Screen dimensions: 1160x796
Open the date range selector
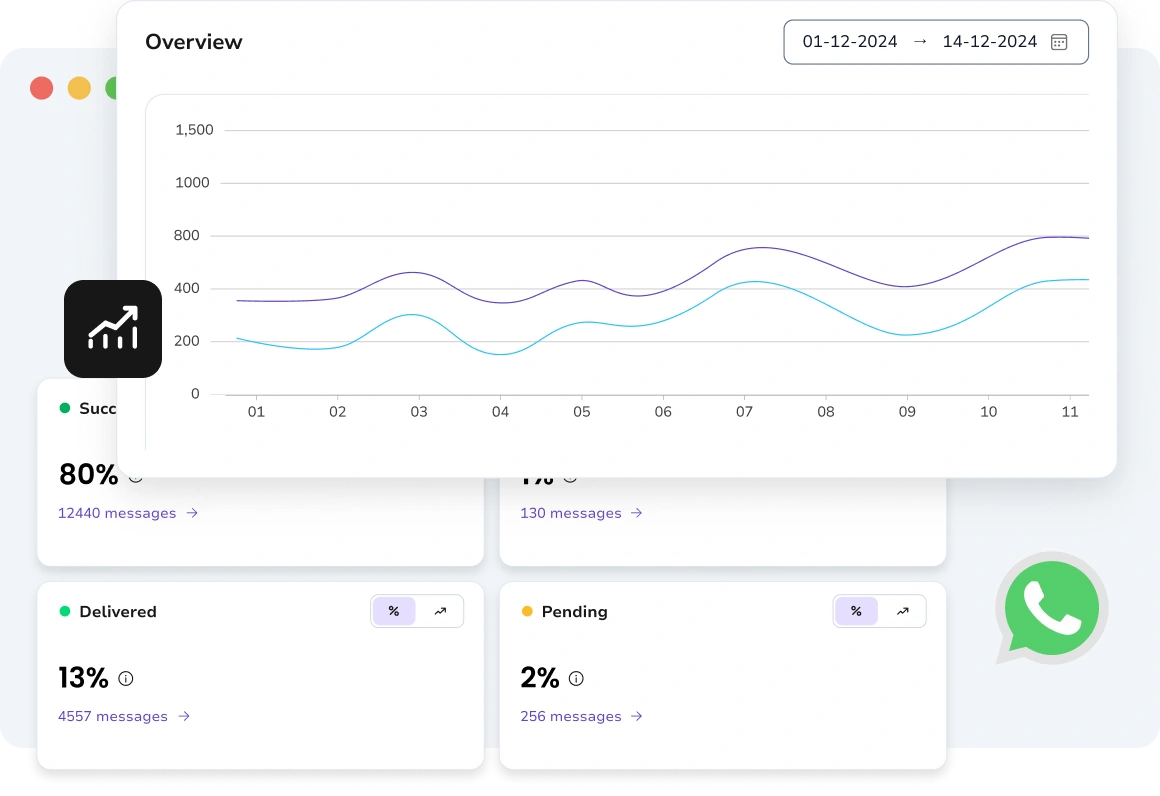pos(935,41)
